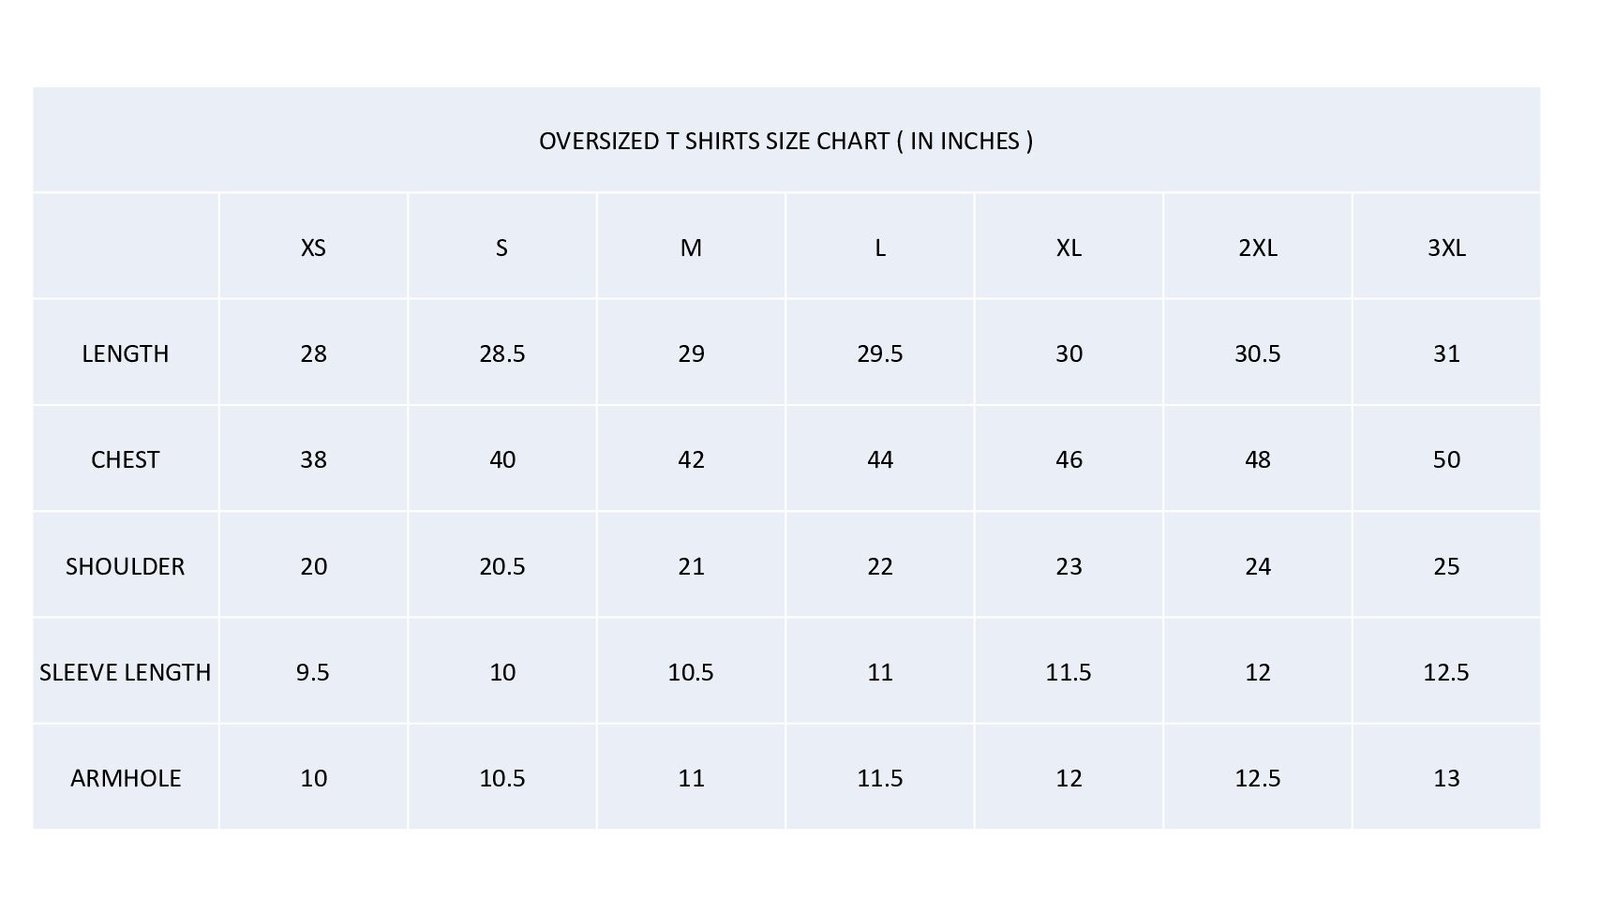Viewport: 1600px width, 900px height.
Task: Select the ARMHOLE row label
Action: click(x=125, y=779)
